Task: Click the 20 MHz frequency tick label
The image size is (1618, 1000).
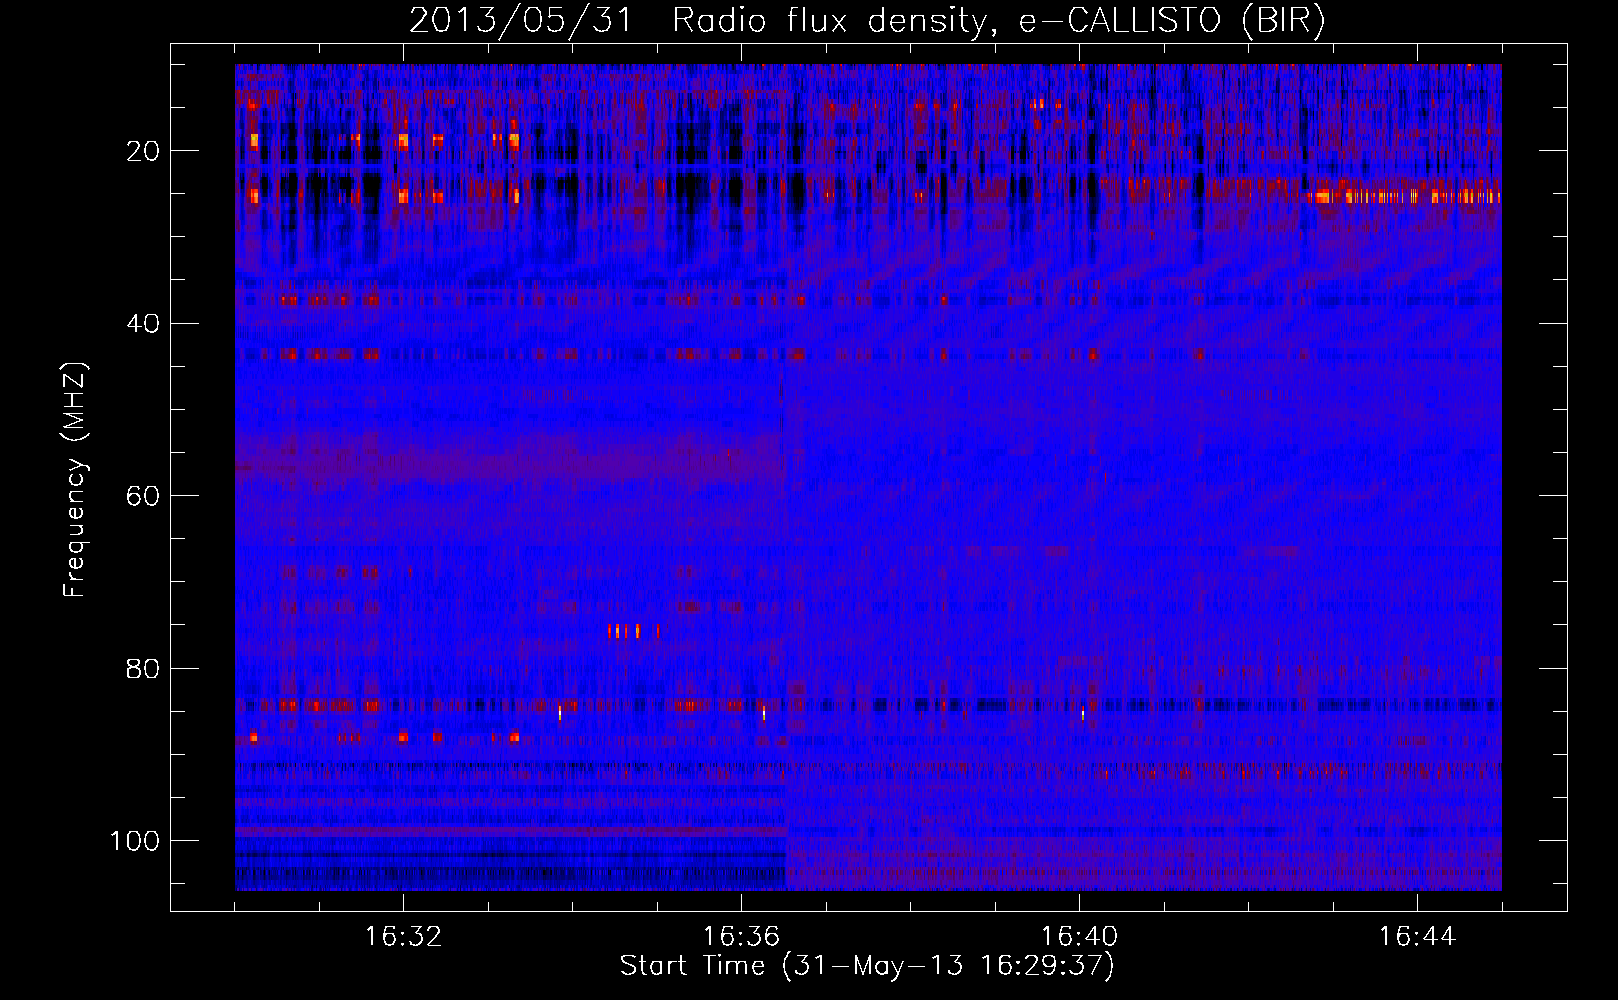Action: tap(144, 151)
